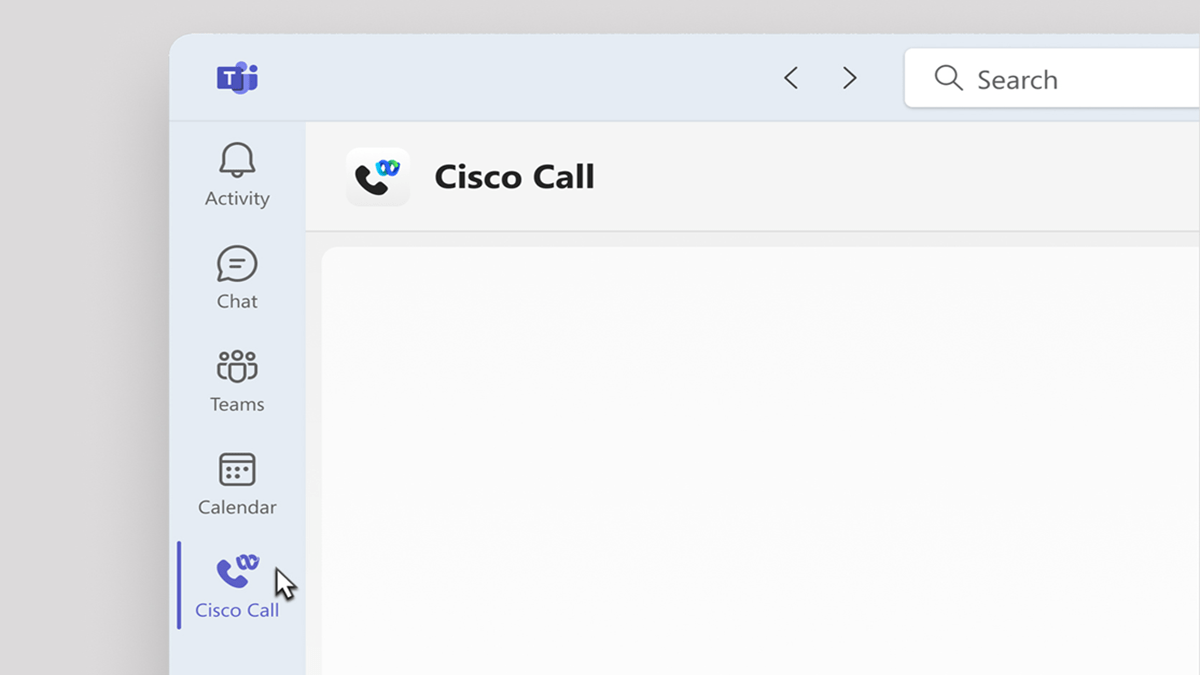Click the Activity text label

236,198
